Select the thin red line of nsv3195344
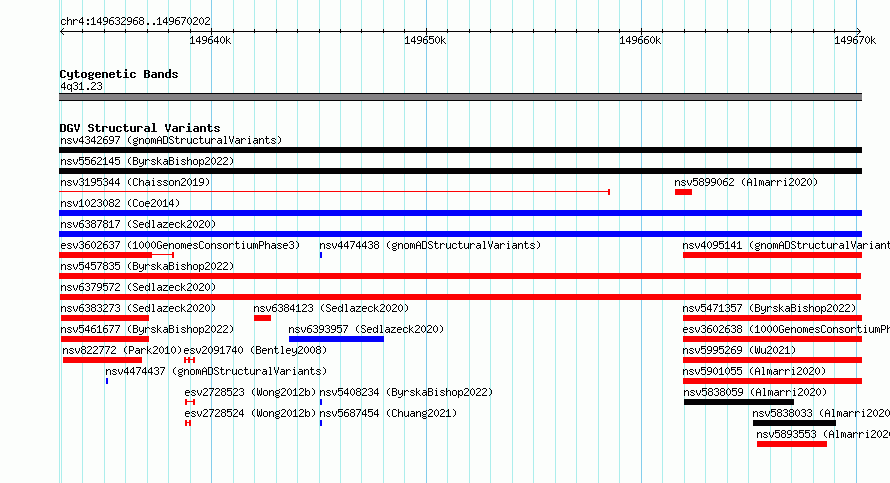This screenshot has height=483, width=890. click(334, 192)
